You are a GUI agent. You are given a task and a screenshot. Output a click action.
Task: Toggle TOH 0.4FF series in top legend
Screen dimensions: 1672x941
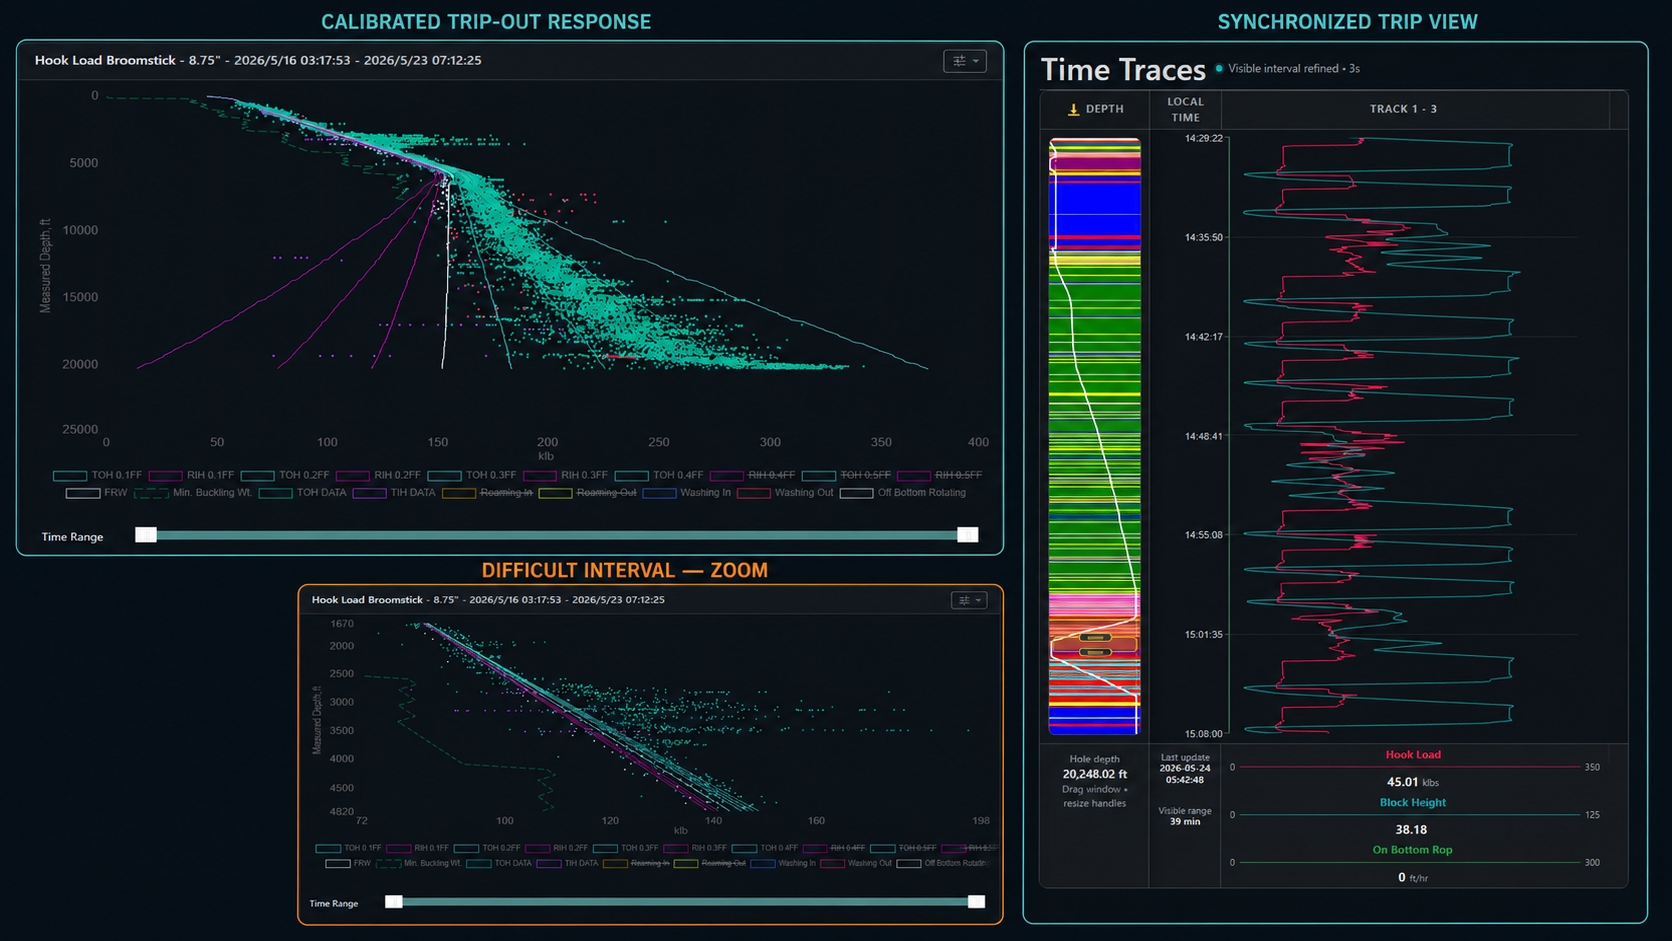659,475
